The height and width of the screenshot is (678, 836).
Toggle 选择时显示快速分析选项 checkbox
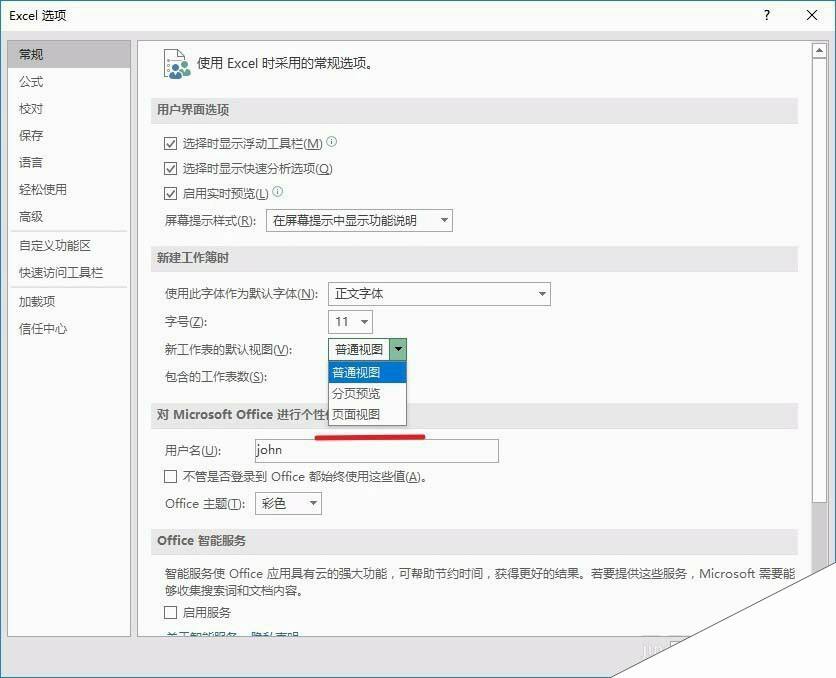(x=170, y=168)
